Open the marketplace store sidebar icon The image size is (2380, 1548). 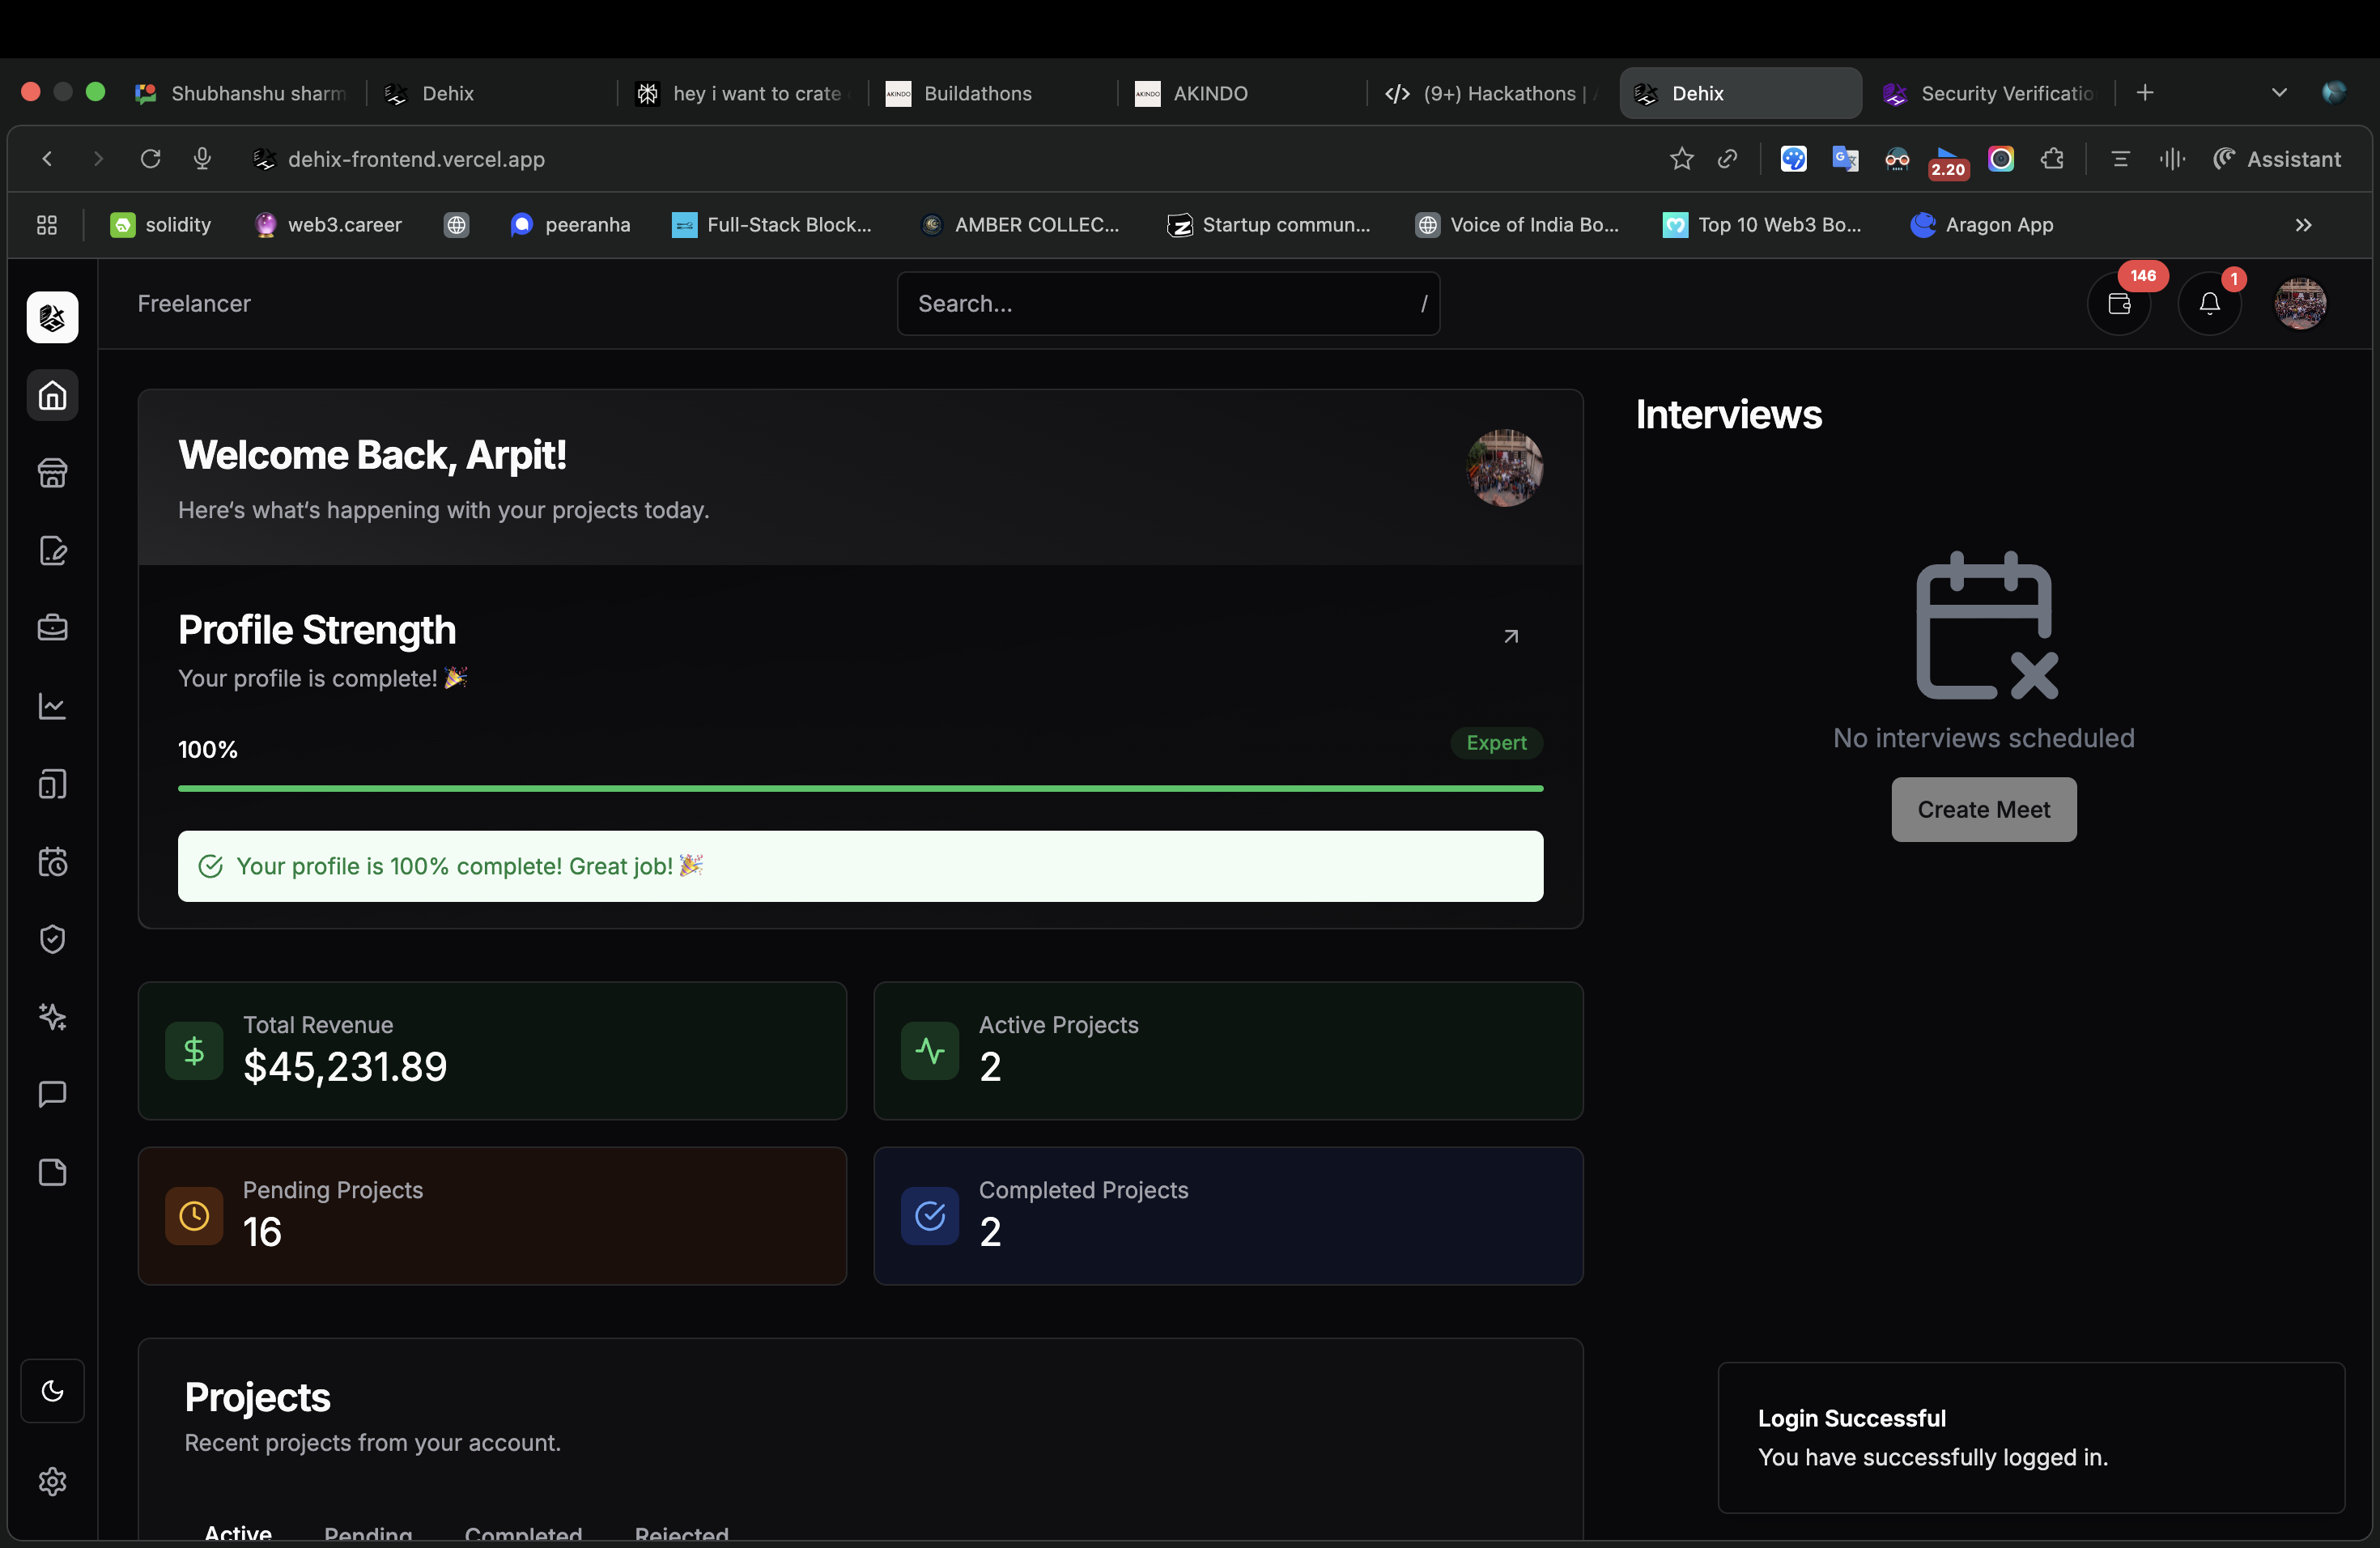pos(52,473)
